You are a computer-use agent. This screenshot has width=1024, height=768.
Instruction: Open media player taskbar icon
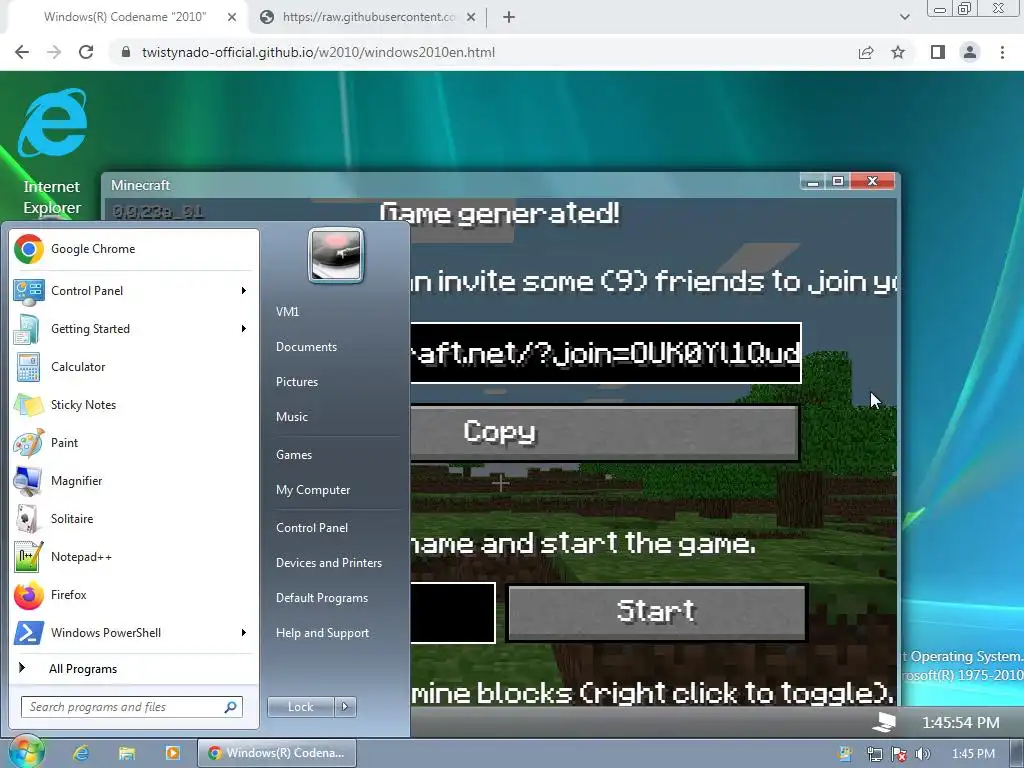point(172,753)
